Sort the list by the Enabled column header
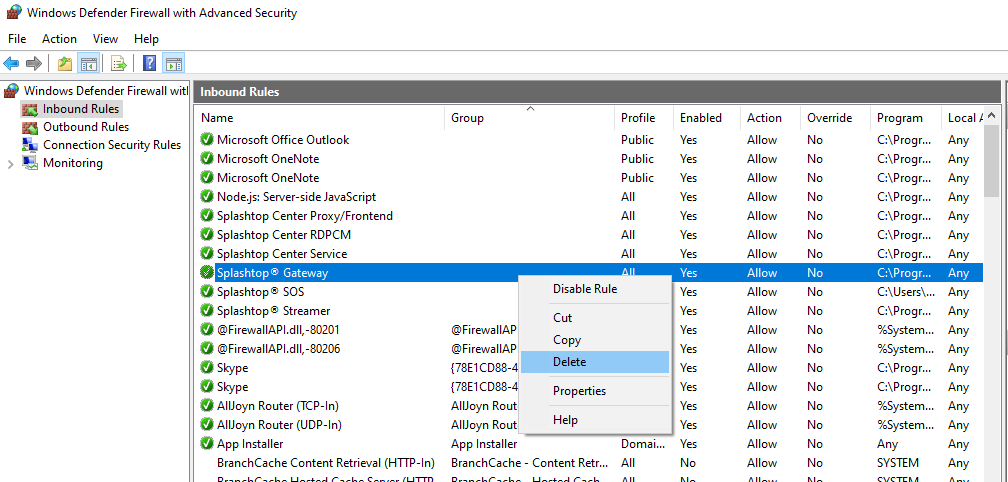The width and height of the screenshot is (1008, 482). 700,118
